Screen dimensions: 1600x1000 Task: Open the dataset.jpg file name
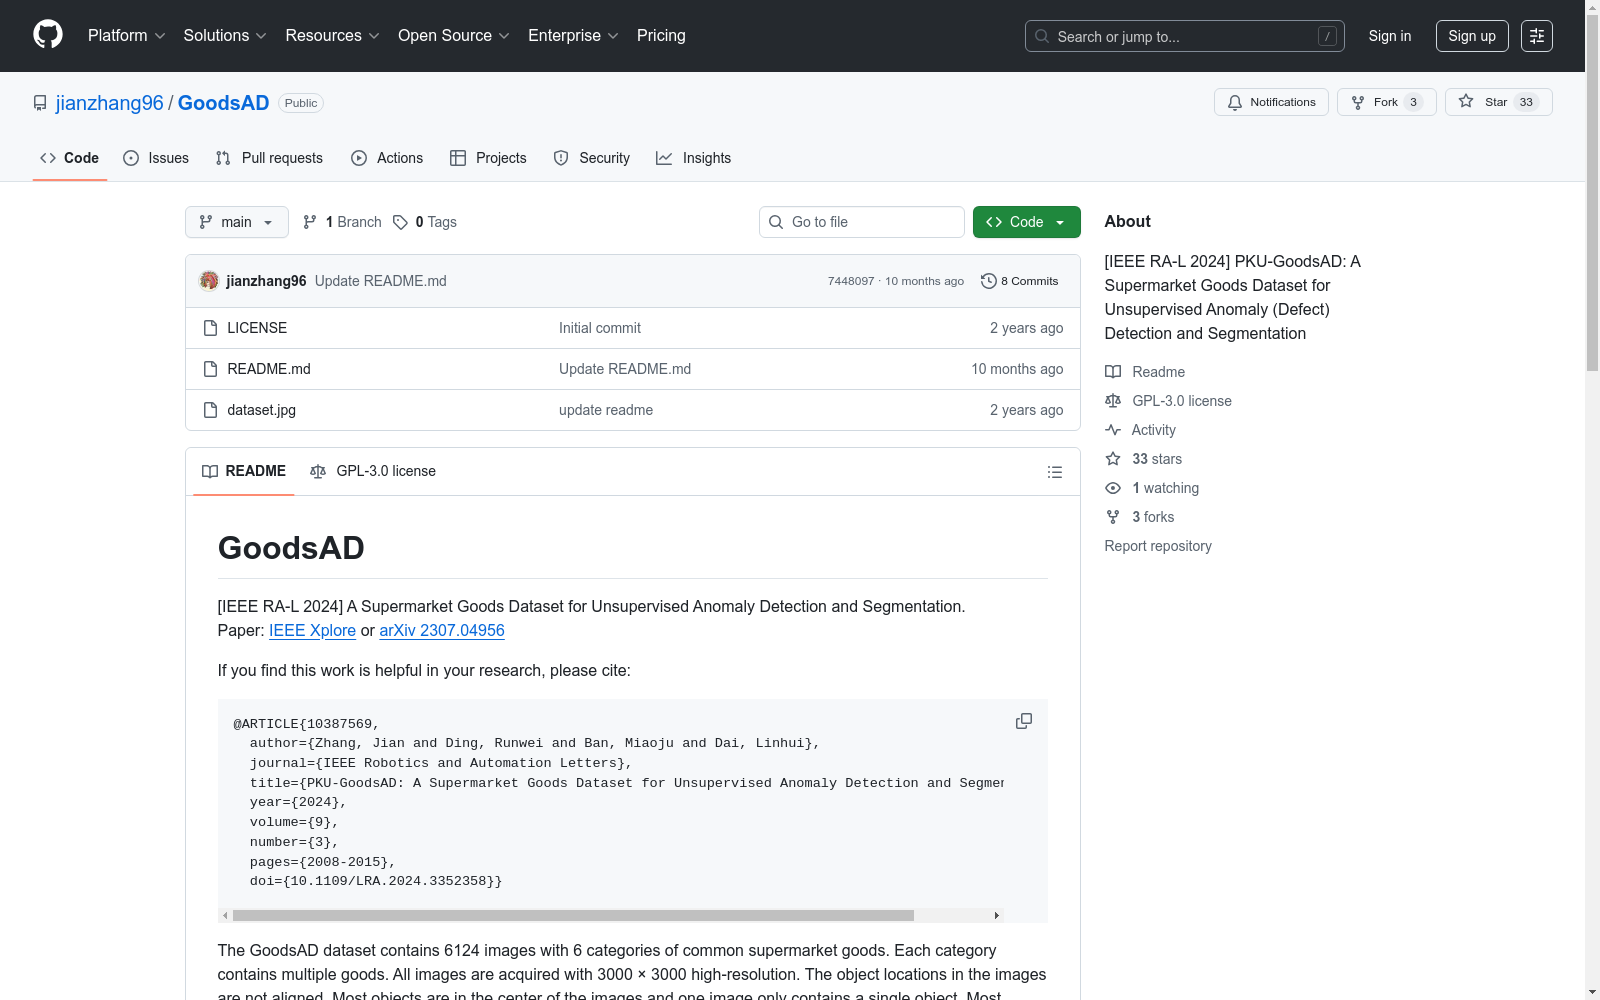[x=262, y=410]
